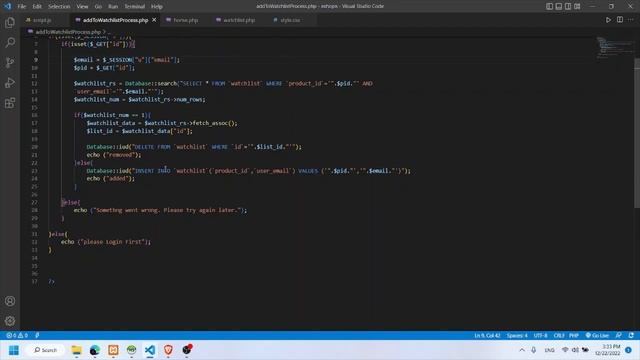Viewport: 640px width, 360px height.
Task: Open the editor More Actions ellipsis
Action: point(631,20)
